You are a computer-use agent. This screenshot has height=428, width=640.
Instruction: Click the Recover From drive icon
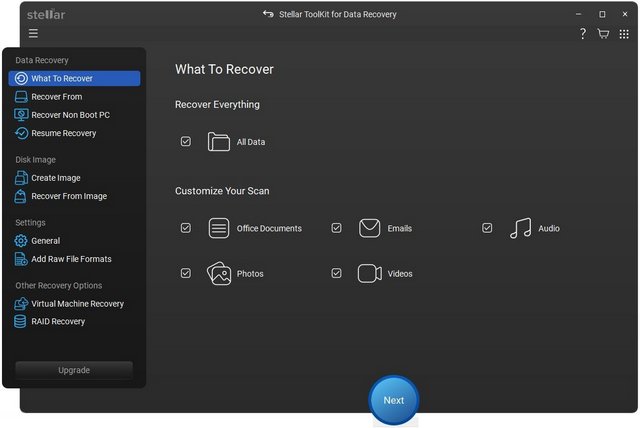pos(21,97)
